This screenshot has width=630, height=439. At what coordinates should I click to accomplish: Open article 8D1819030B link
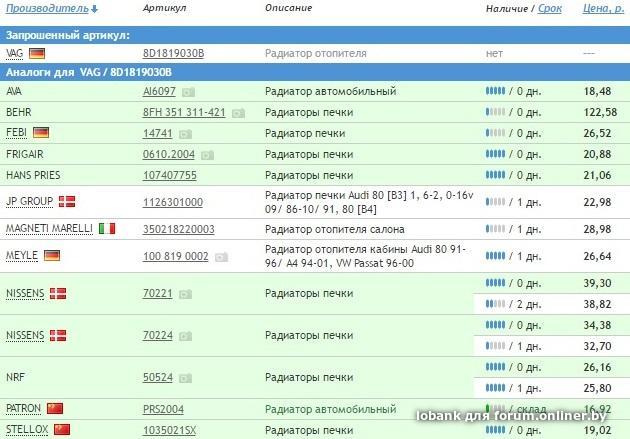pyautogui.click(x=174, y=53)
